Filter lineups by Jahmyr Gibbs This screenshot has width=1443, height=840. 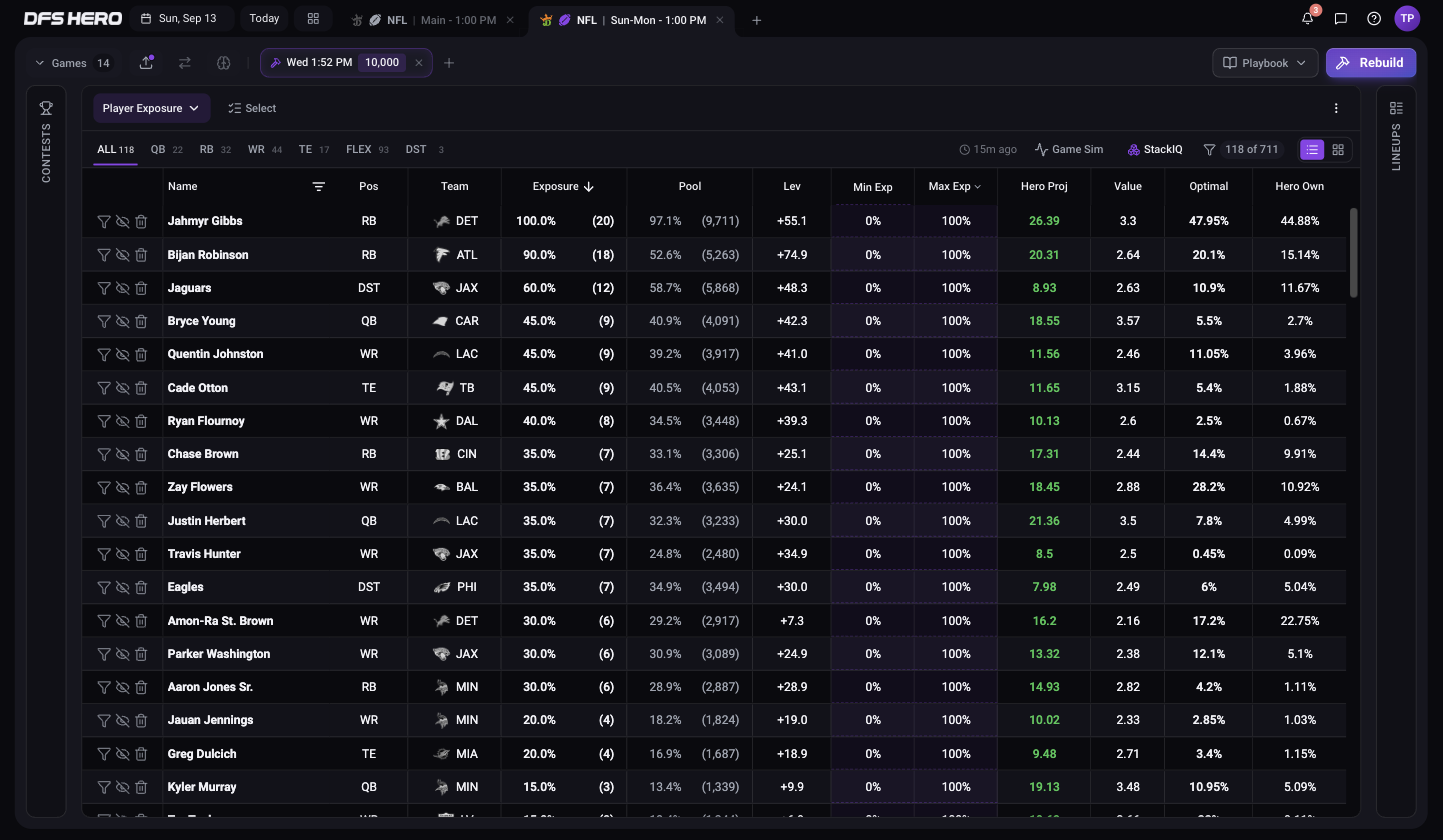coord(104,221)
